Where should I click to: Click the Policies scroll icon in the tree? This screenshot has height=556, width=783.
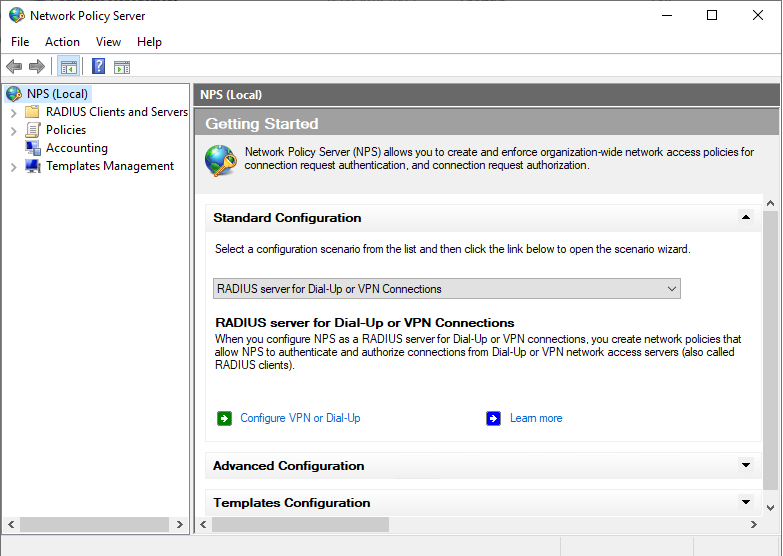tap(33, 130)
